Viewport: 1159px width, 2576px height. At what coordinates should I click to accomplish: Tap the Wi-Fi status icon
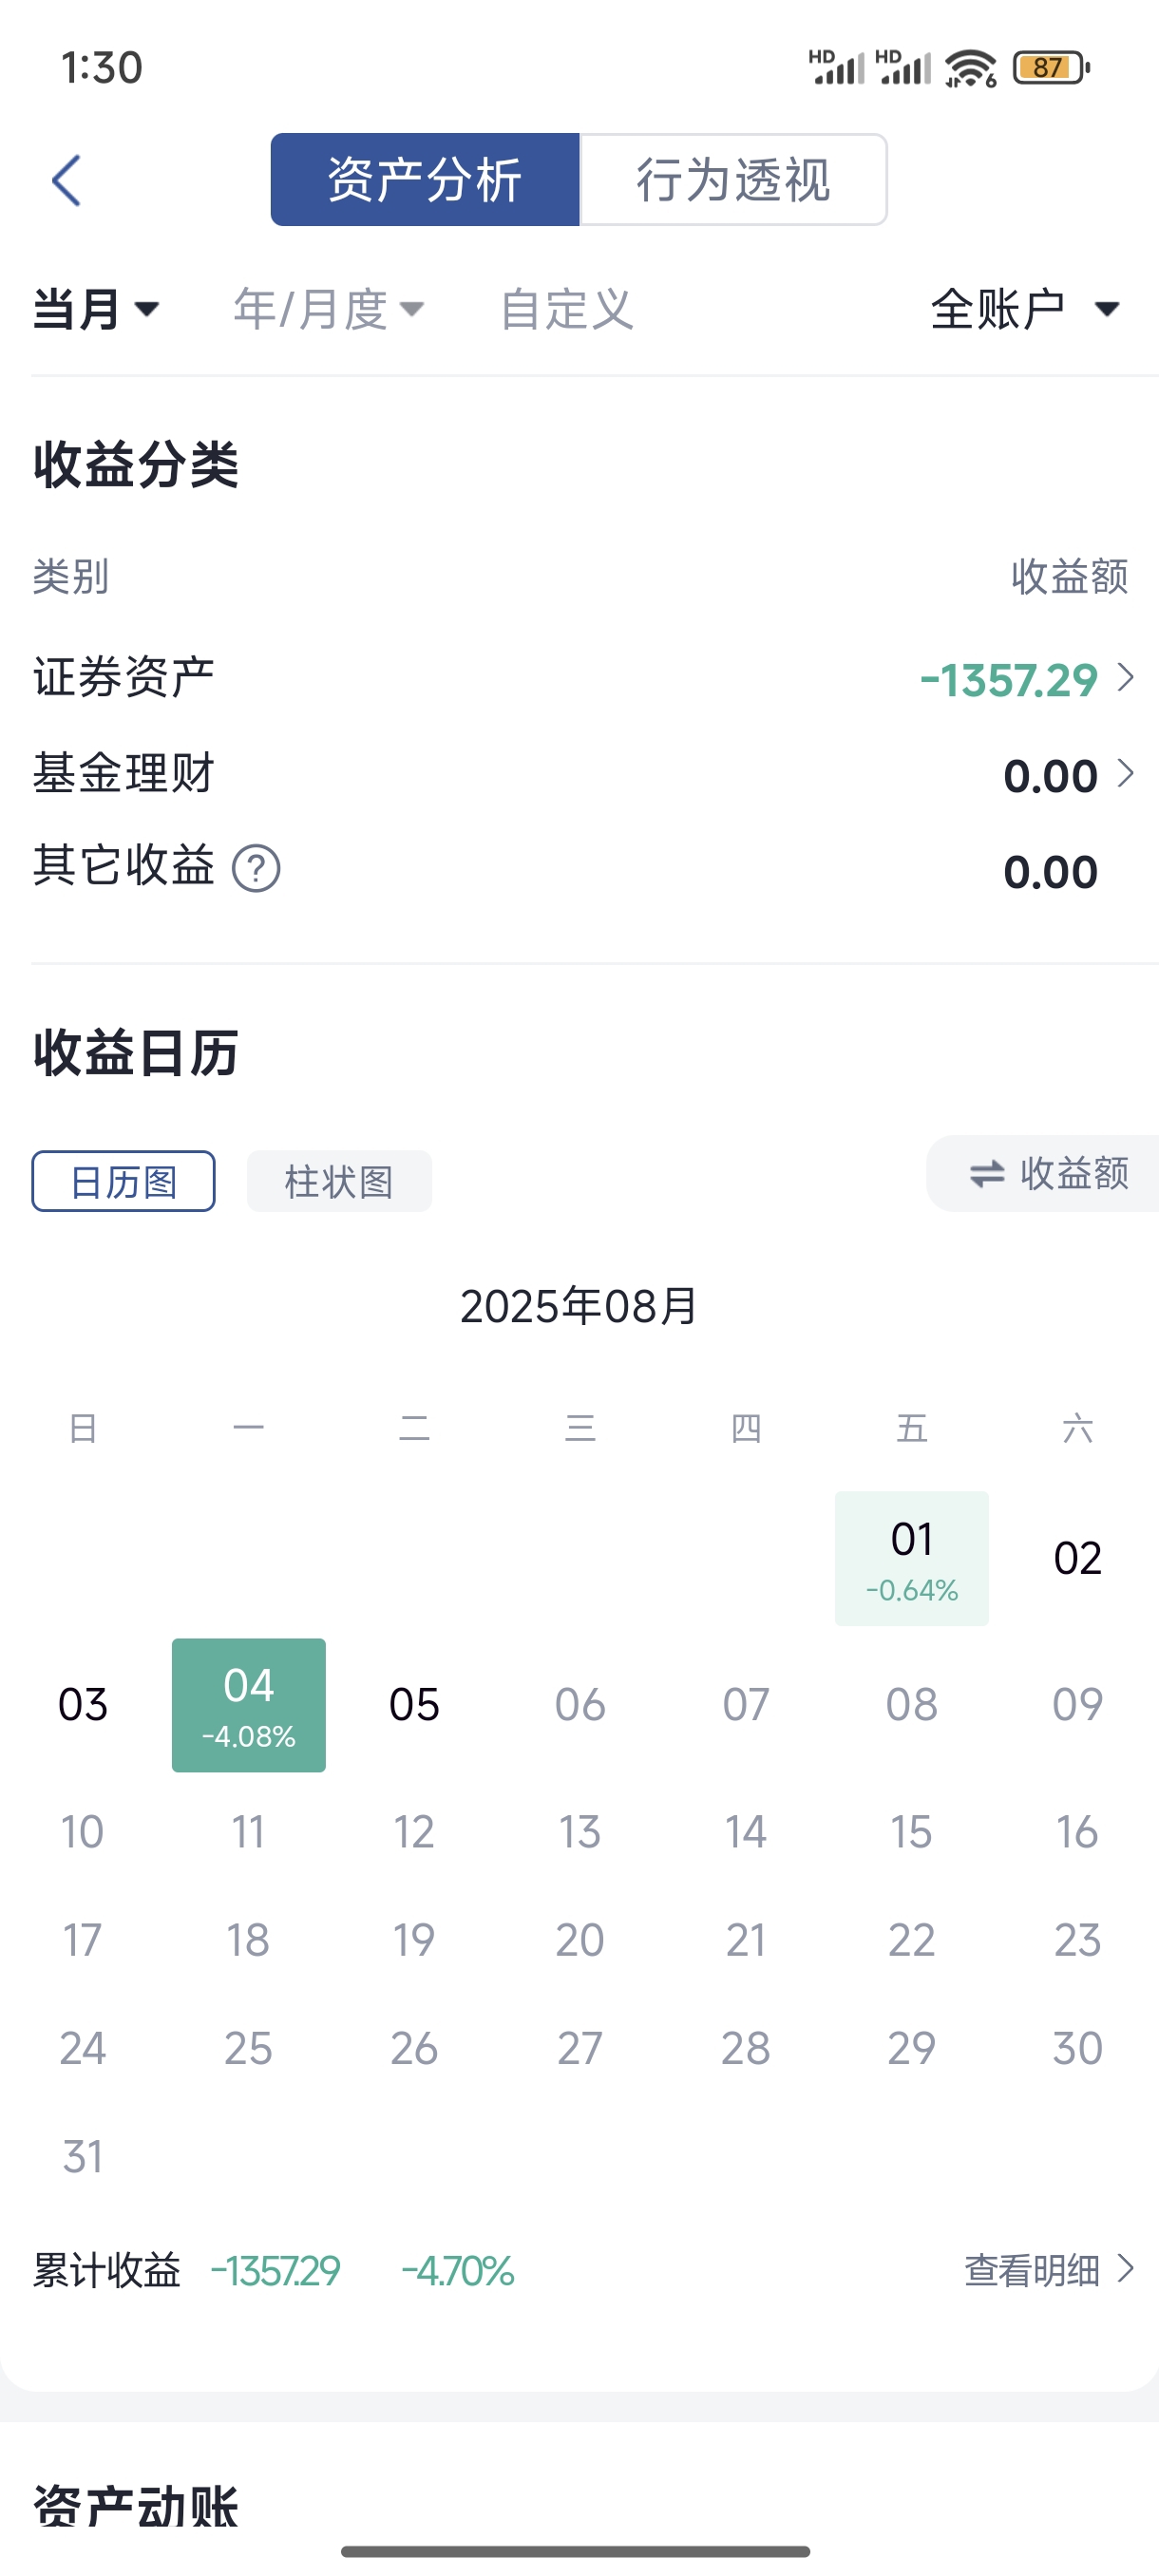point(970,68)
